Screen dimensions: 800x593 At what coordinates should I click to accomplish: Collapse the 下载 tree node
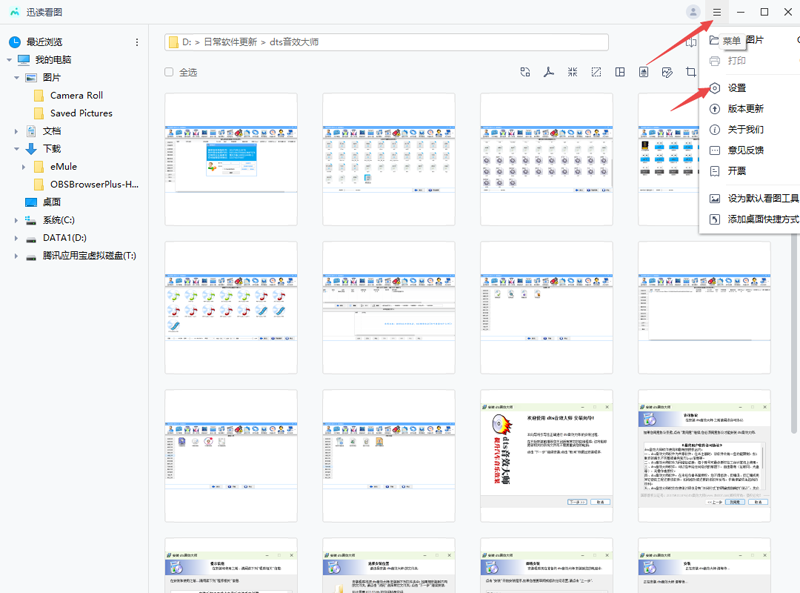point(16,149)
